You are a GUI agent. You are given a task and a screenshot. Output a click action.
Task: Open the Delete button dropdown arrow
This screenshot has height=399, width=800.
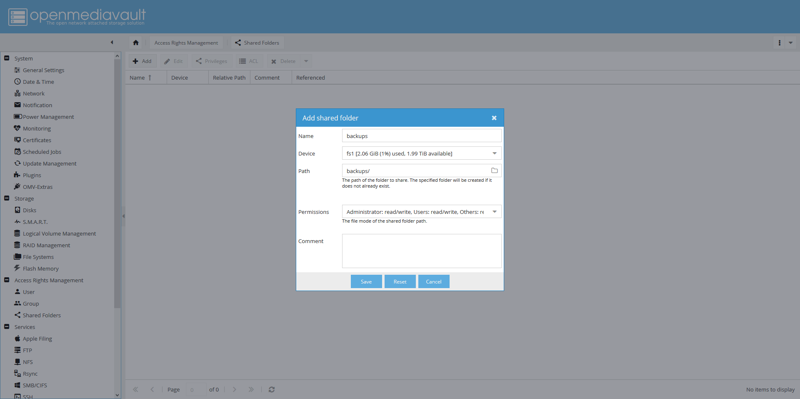point(306,61)
